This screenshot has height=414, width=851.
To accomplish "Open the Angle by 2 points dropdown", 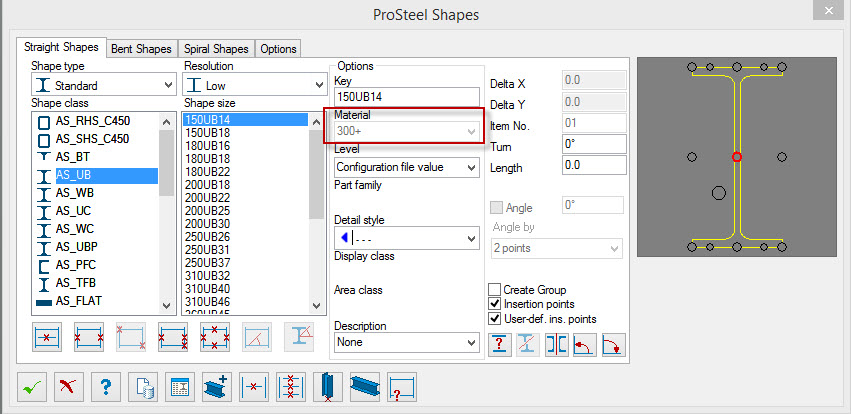I will 557,248.
